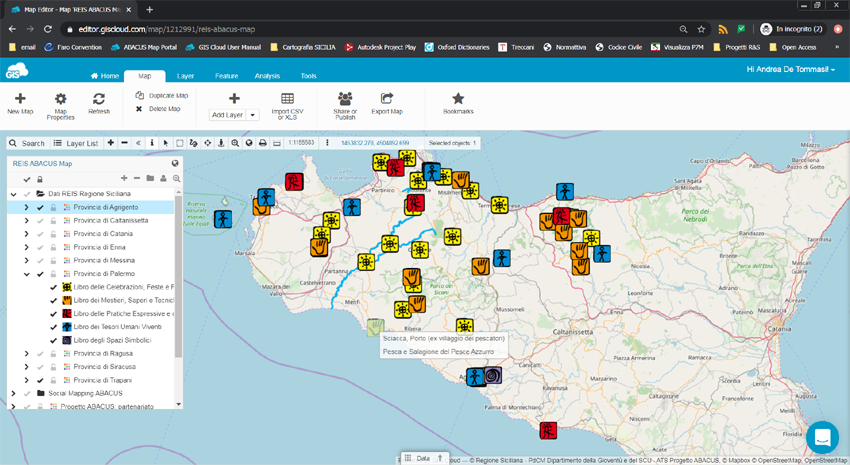Open Map Properties gear icon
This screenshot has height=465, width=850.
pos(60,99)
